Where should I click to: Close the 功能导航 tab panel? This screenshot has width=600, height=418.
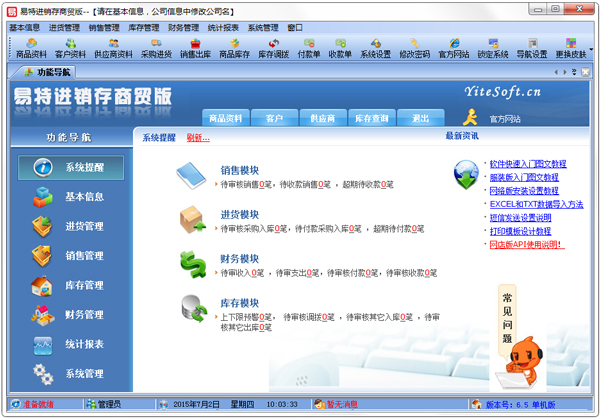(x=585, y=72)
